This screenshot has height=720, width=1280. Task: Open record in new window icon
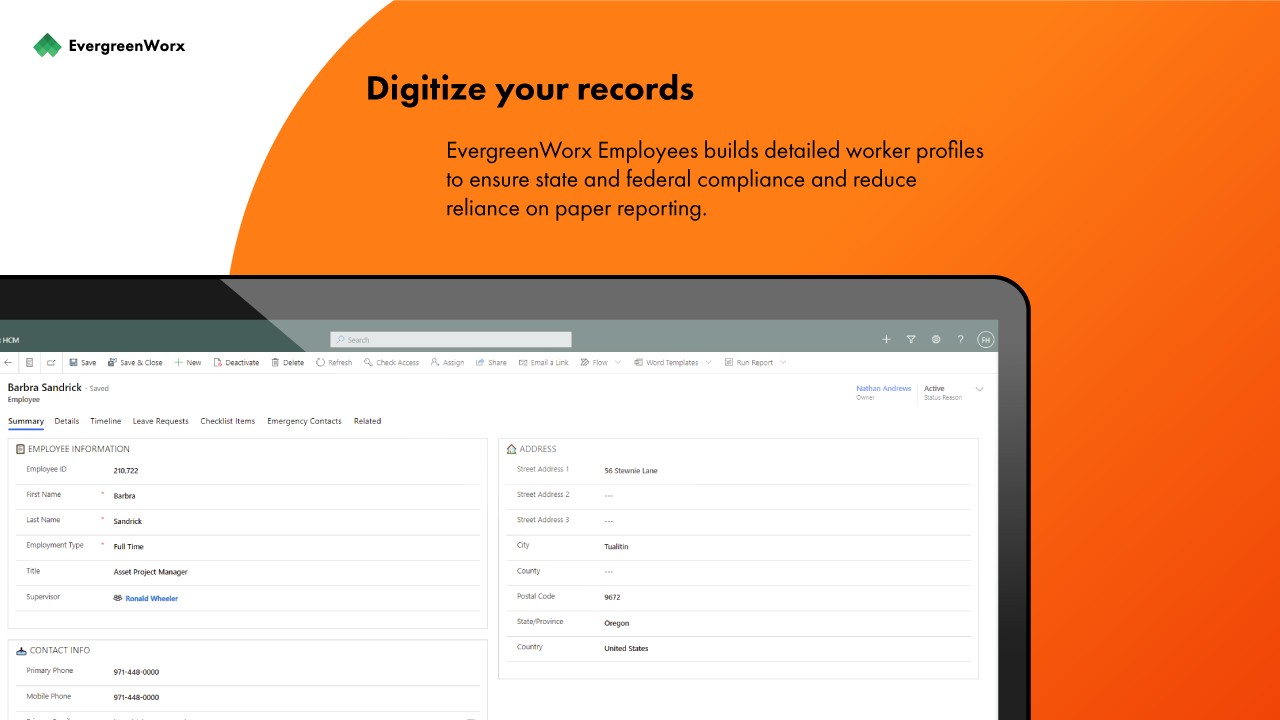pos(51,363)
